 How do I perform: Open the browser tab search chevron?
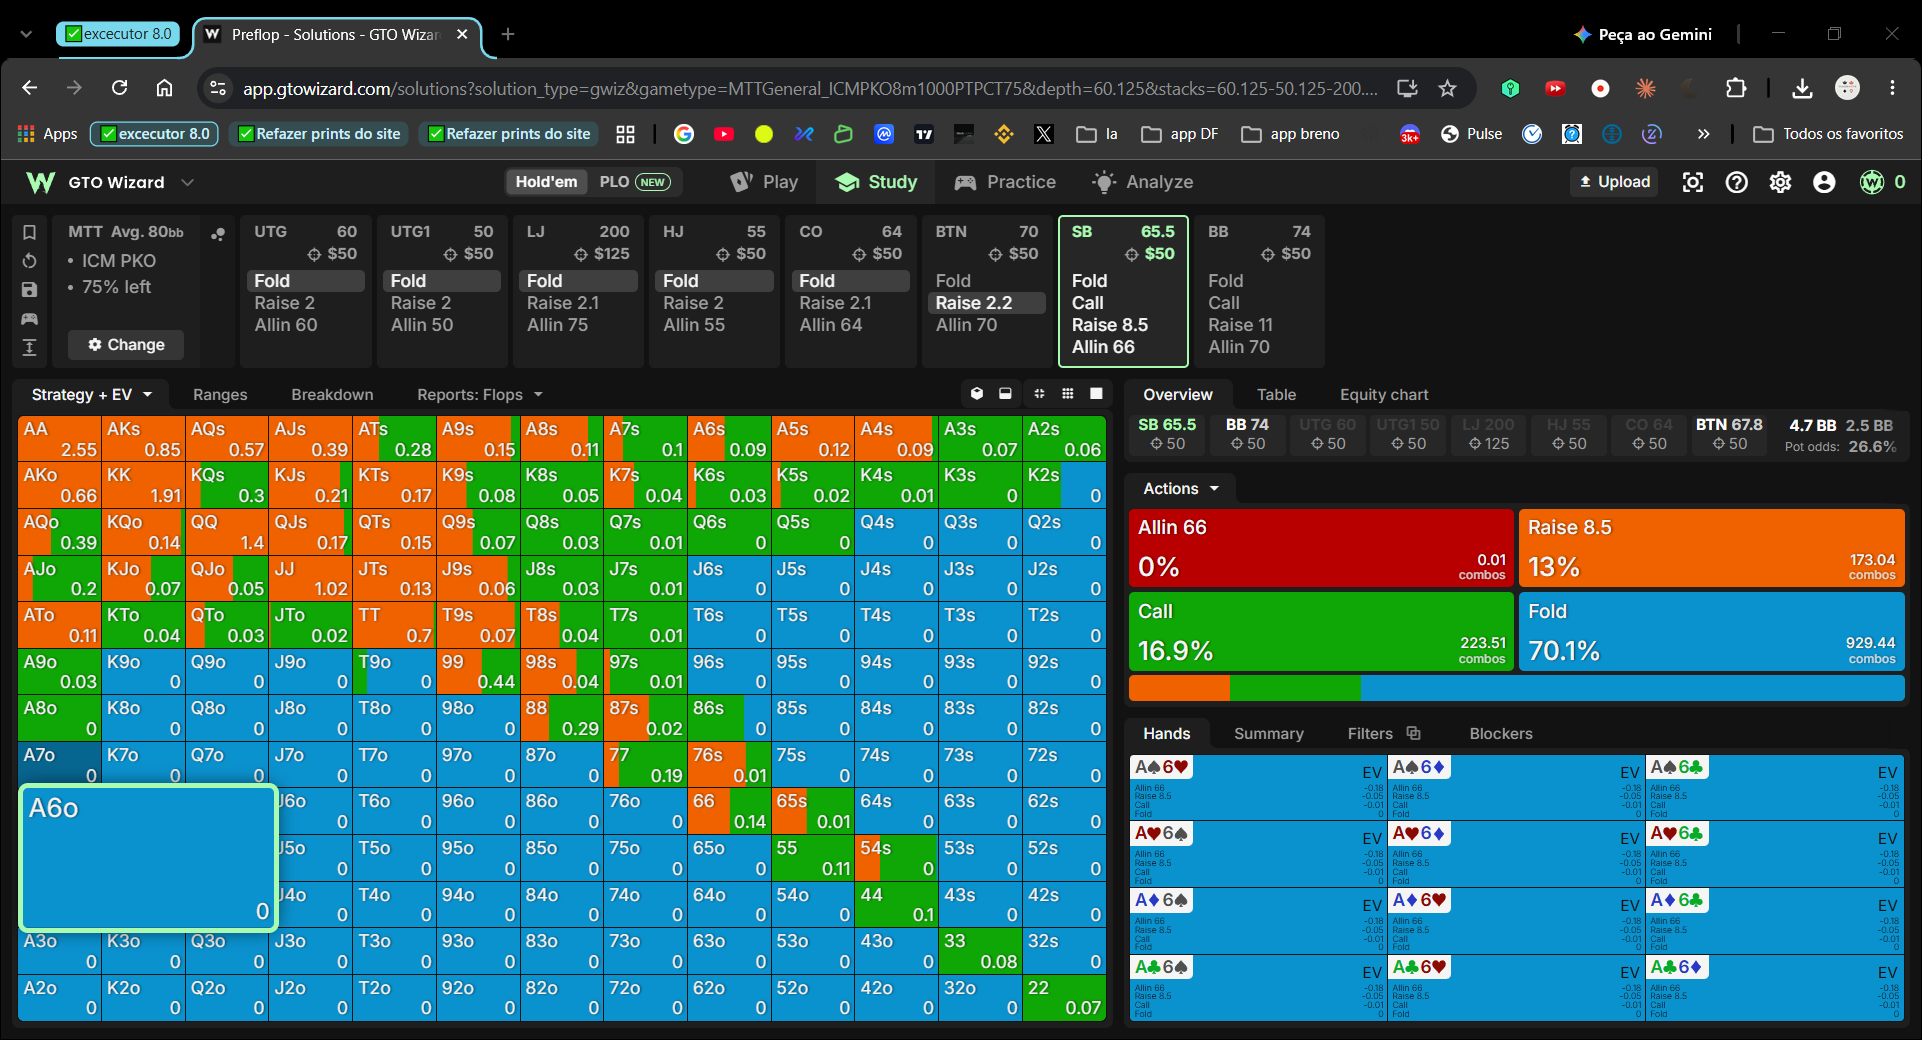pyautogui.click(x=26, y=34)
